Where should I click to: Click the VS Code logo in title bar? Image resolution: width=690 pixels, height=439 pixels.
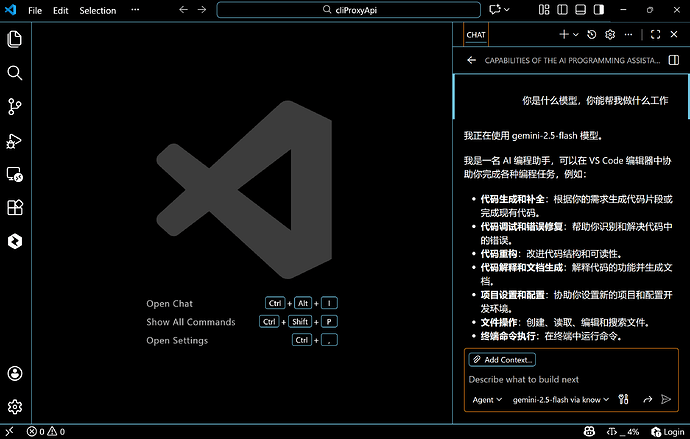(11, 10)
